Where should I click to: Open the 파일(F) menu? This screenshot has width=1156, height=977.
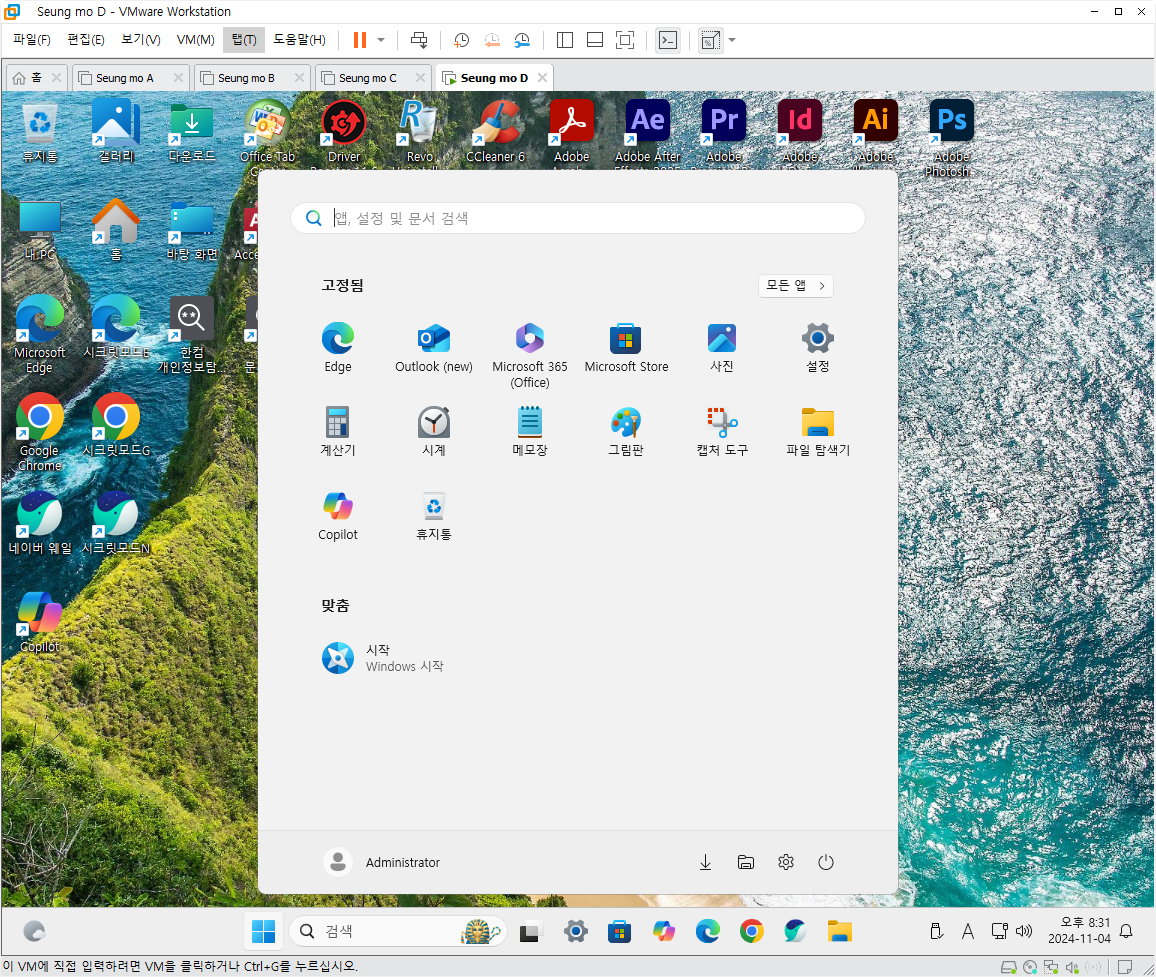[32, 40]
